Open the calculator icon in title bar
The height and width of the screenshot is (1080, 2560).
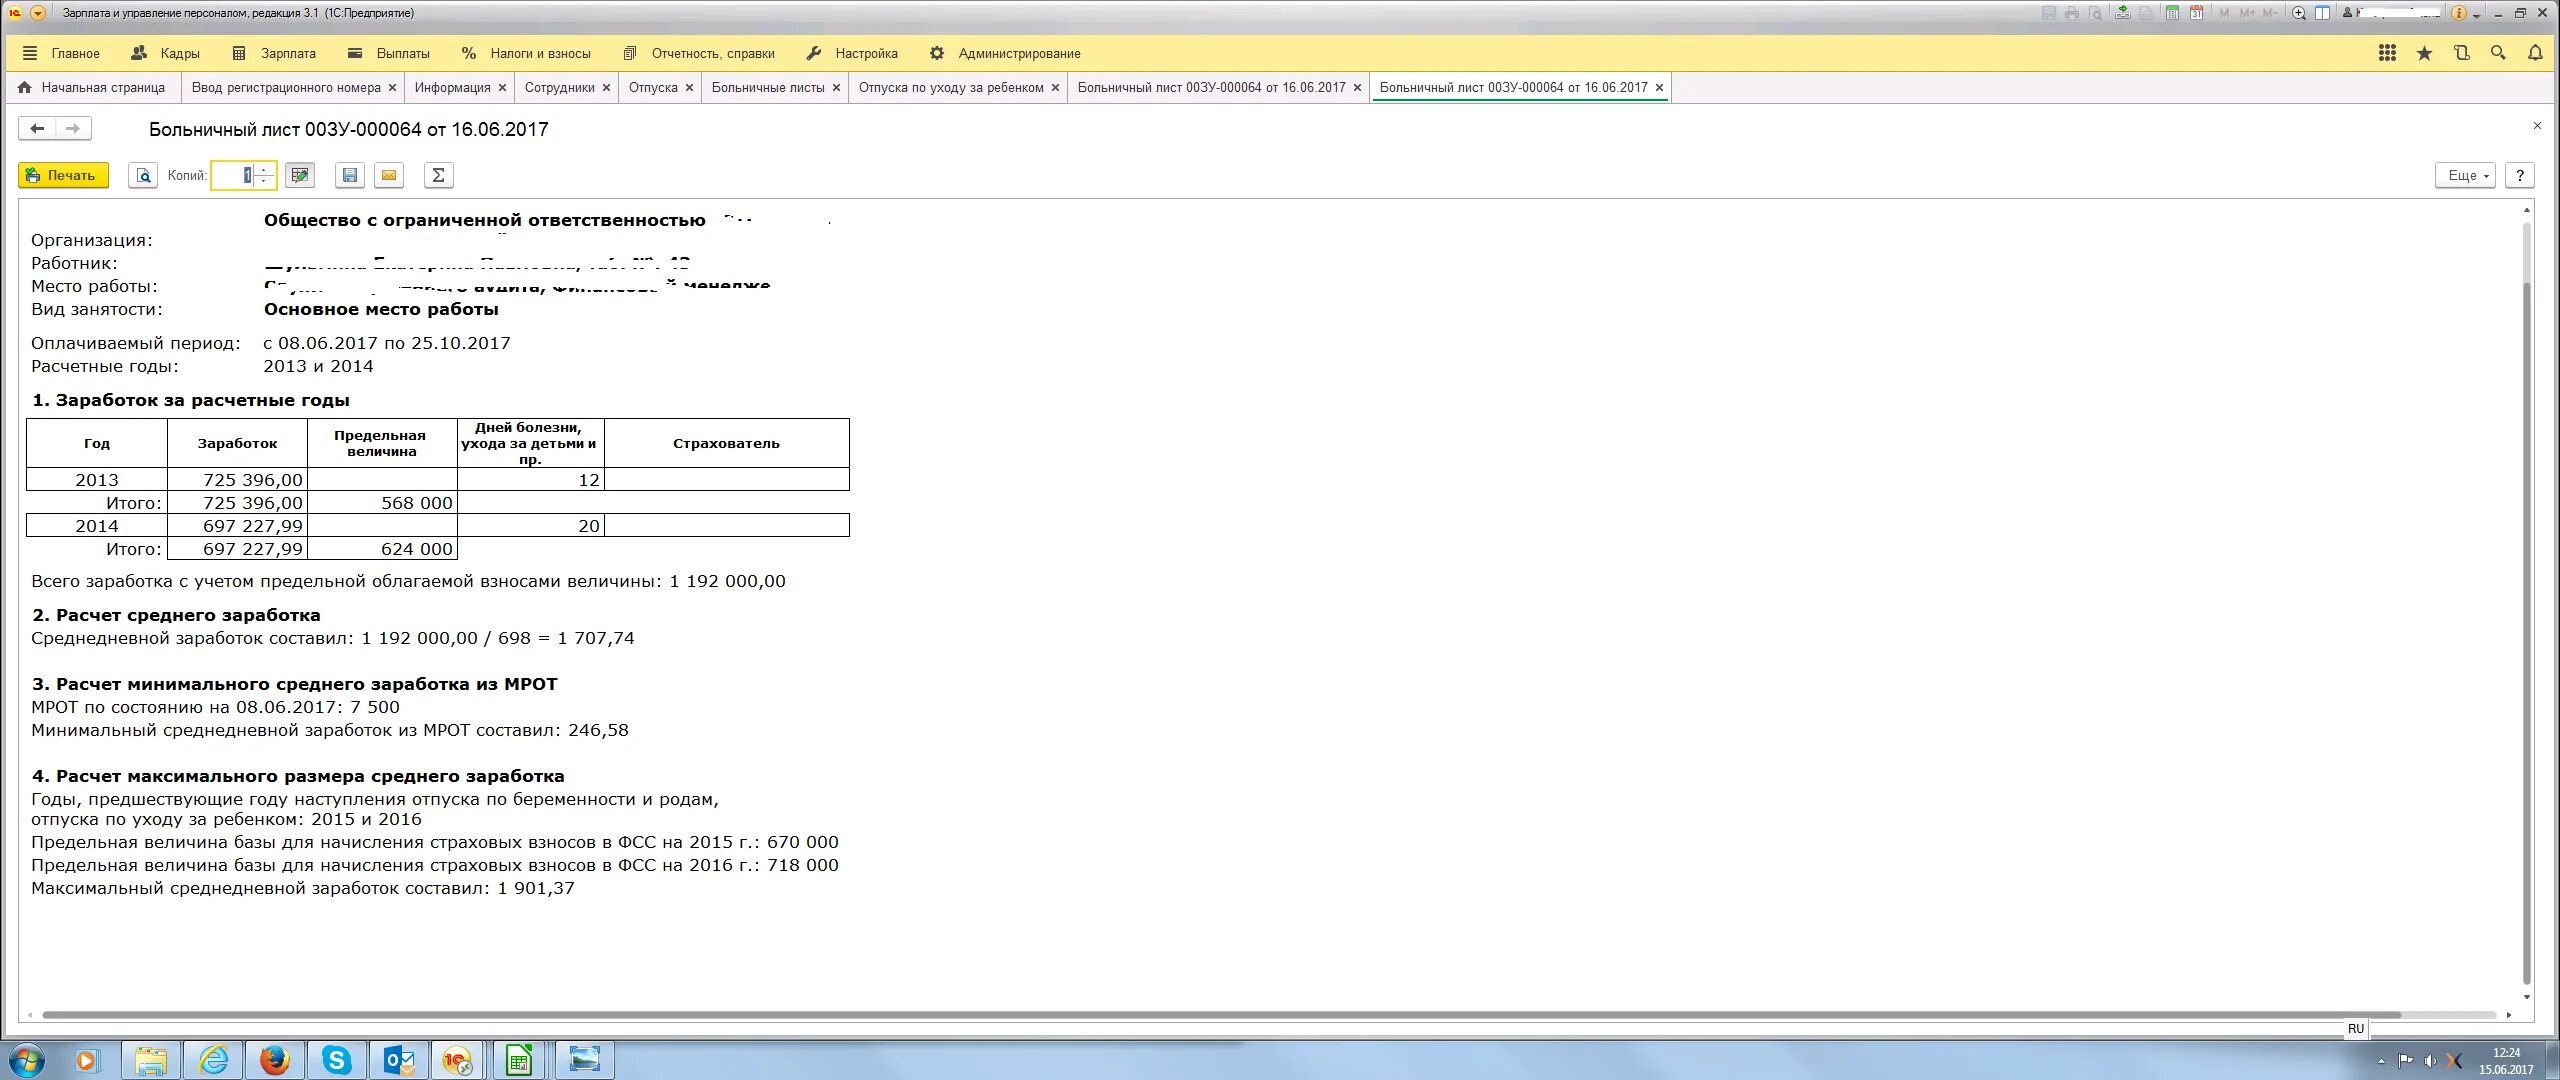click(2172, 13)
